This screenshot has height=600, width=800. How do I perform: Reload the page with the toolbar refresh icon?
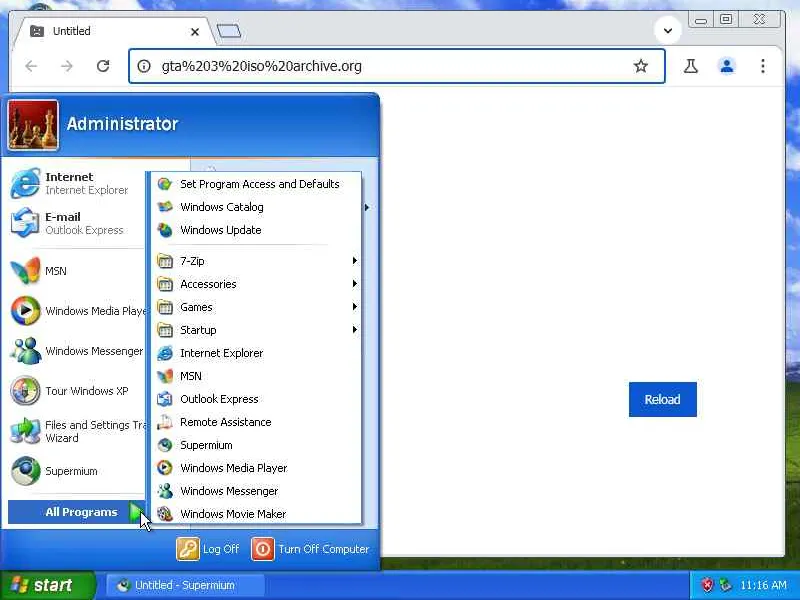click(x=103, y=66)
